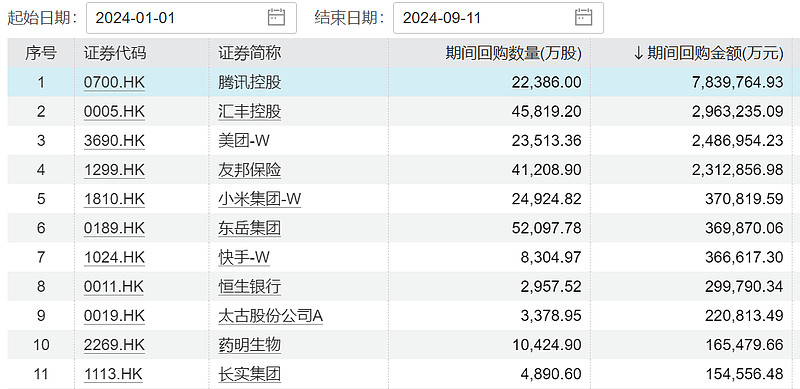
Task: Open 太古股份公司A security name link
Action: point(270,316)
